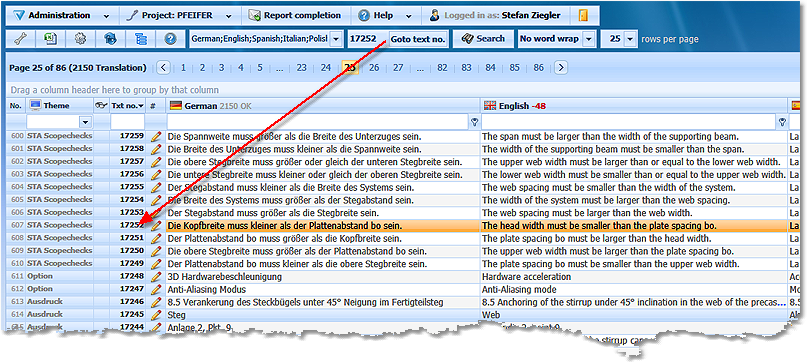The image size is (807, 364).
Task: Open the languages selection dropdown
Action: 336,39
